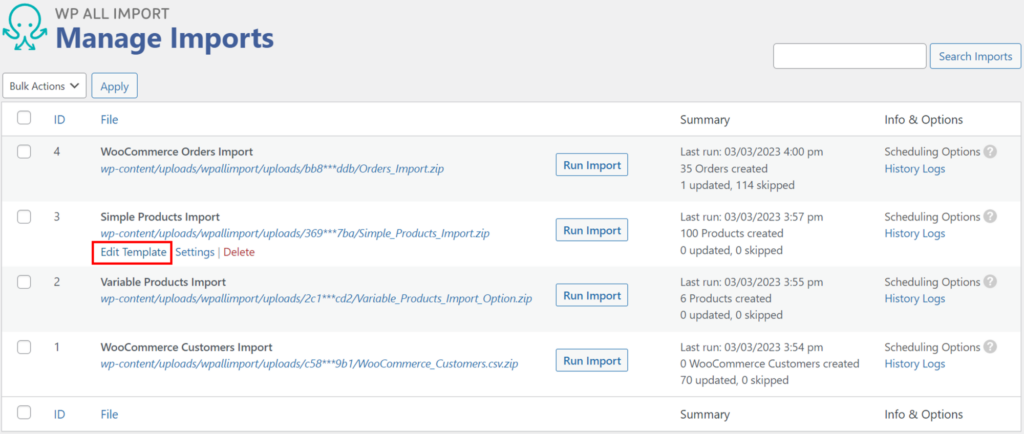This screenshot has height=434, width=1024.
Task: Check the box for WooCommerce Orders Import
Action: coord(24,152)
